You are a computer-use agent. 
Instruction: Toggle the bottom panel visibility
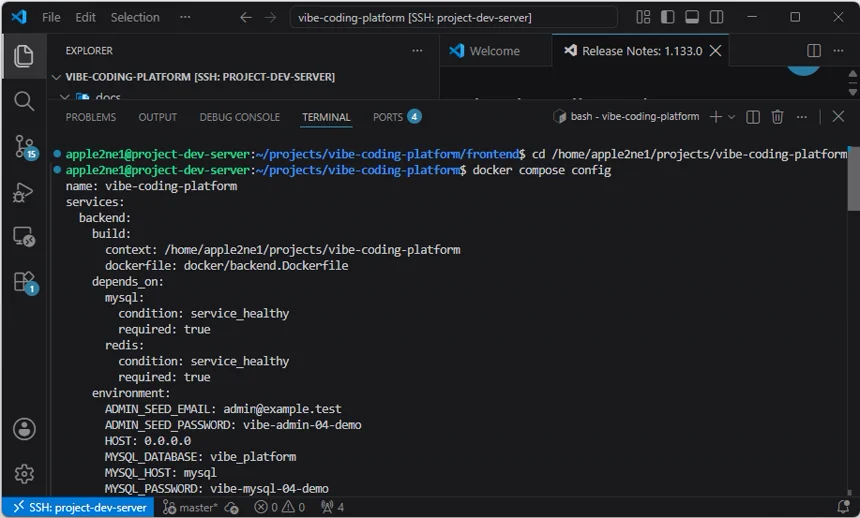[x=692, y=17]
